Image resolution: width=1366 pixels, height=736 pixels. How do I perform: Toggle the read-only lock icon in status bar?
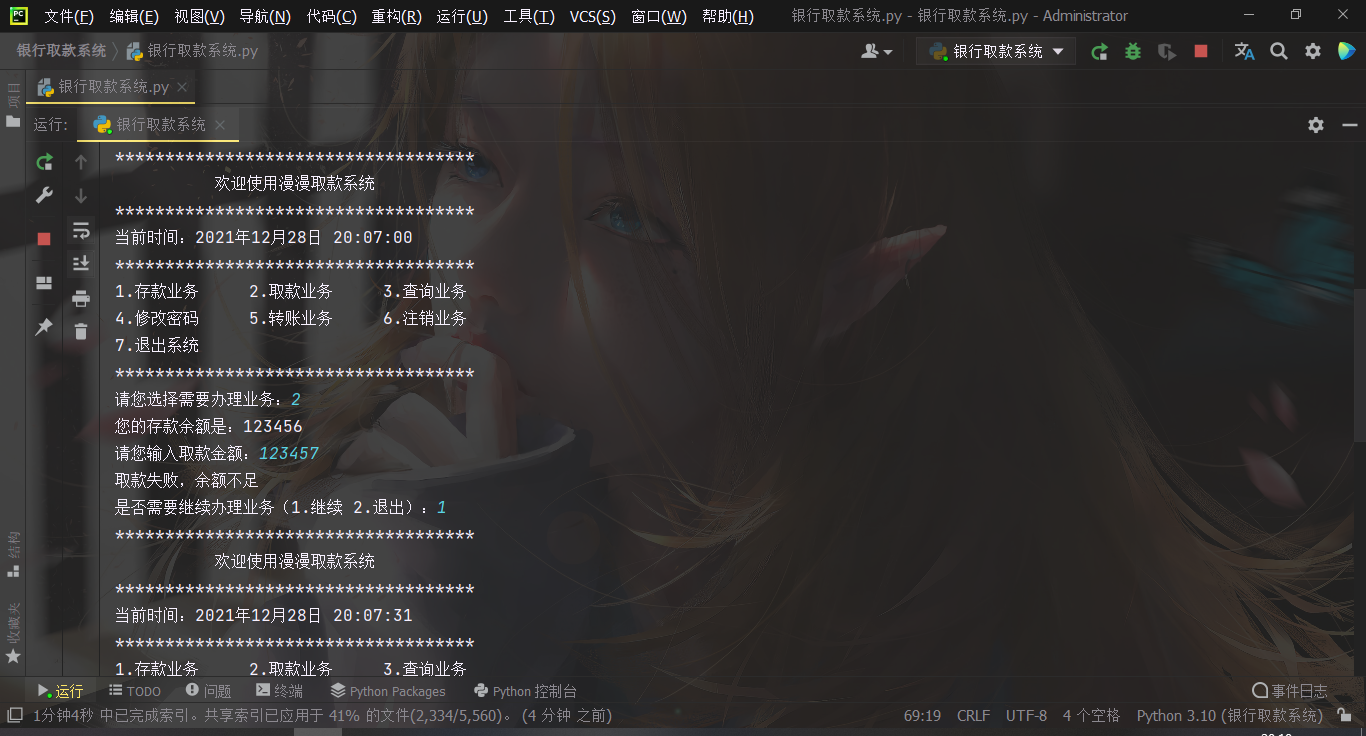(x=1345, y=716)
